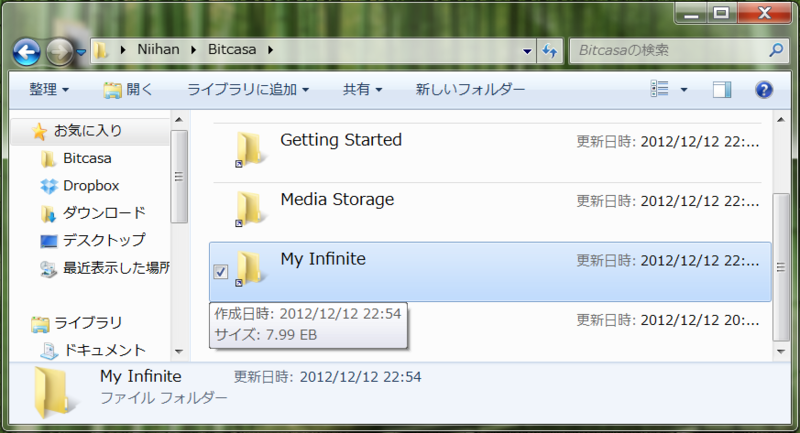
Task: Click the Media Storage folder icon
Action: 249,209
